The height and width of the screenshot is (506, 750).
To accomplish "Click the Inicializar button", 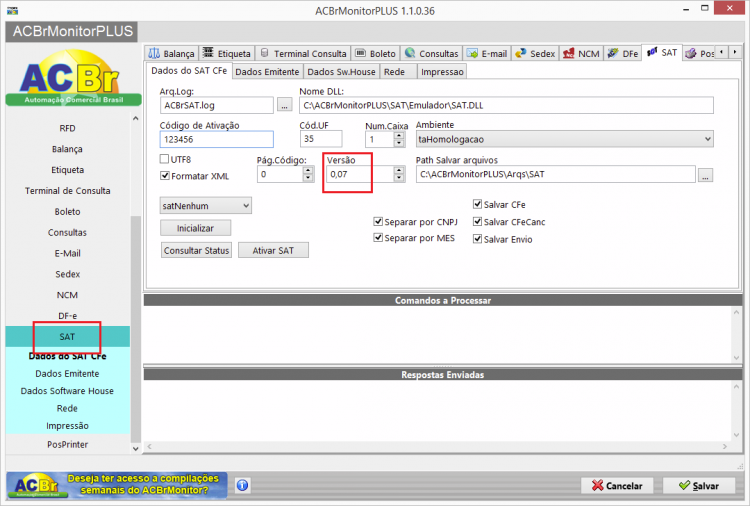I will [195, 228].
